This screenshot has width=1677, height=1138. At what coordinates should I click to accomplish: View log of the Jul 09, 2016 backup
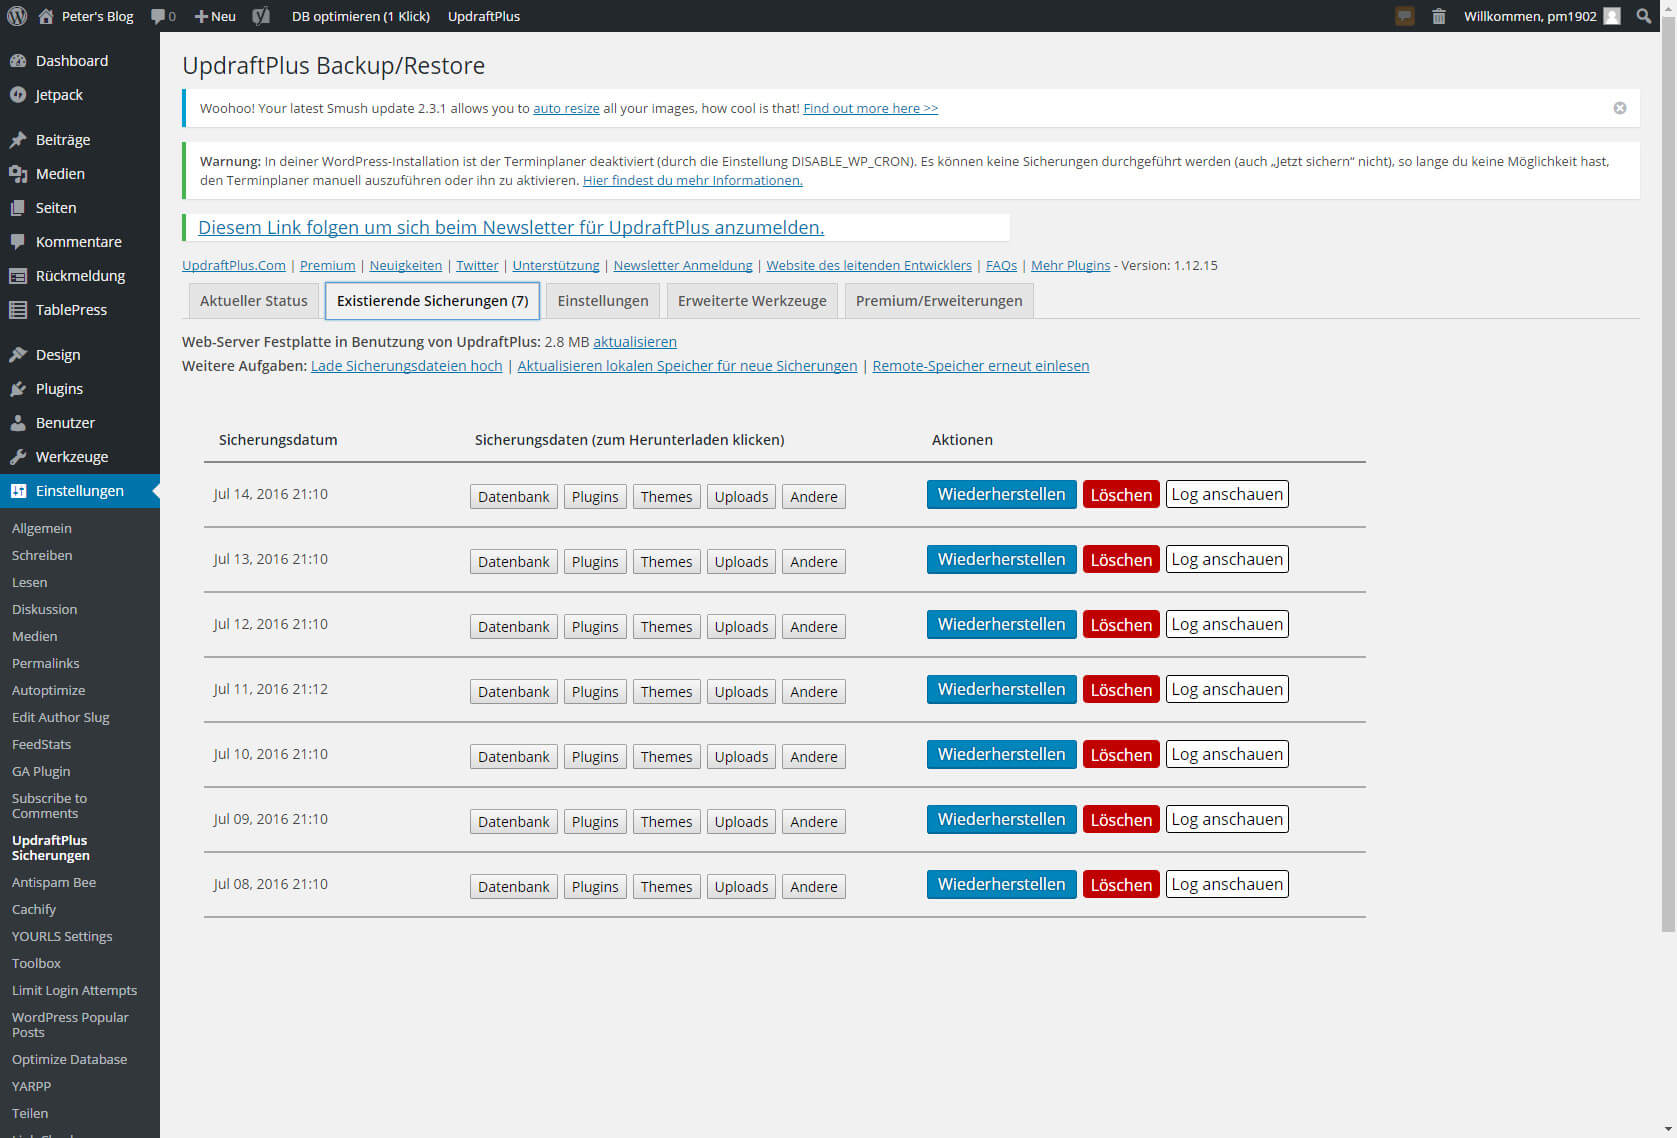click(1227, 820)
